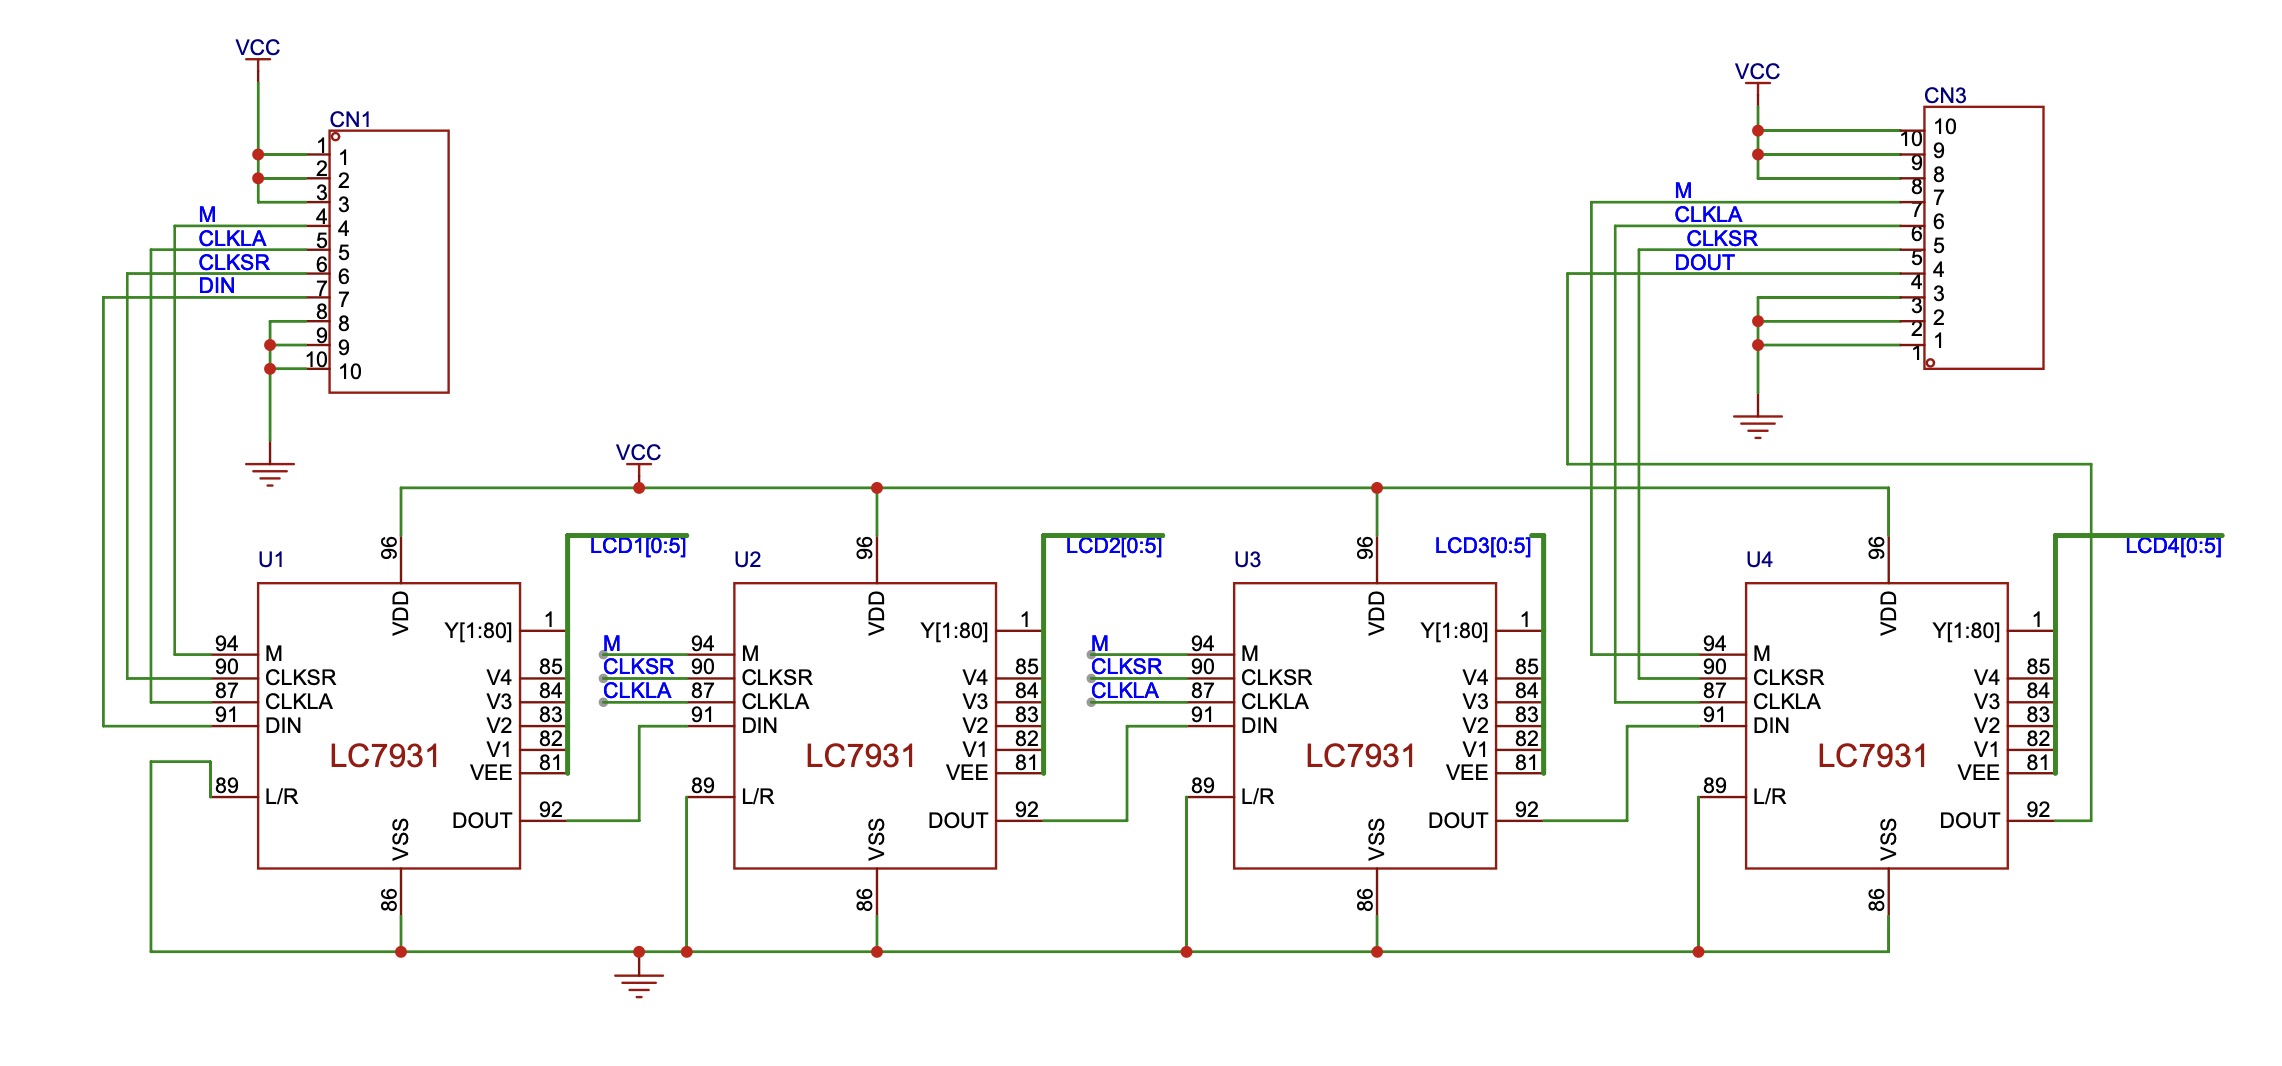The width and height of the screenshot is (2282, 1066).
Task: Select the LCD3[0:5] bus label
Action: 1483,546
